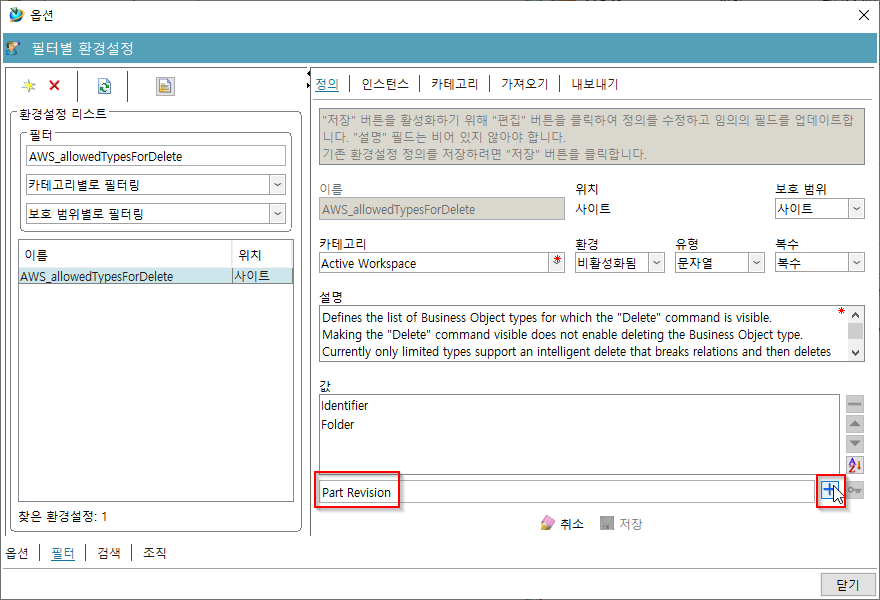880x600 pixels.
Task: Click the report document icon in toolbar
Action: pyautogui.click(x=165, y=86)
